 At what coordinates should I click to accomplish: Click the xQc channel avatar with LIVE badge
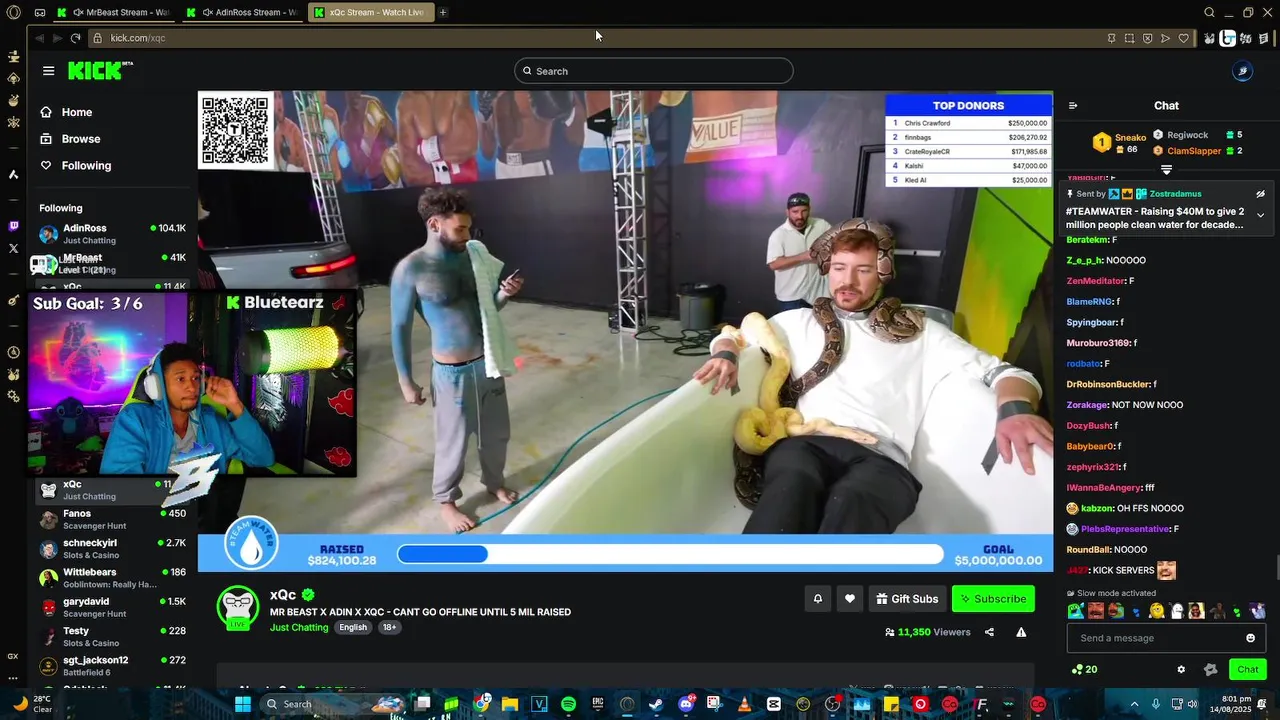coord(238,608)
